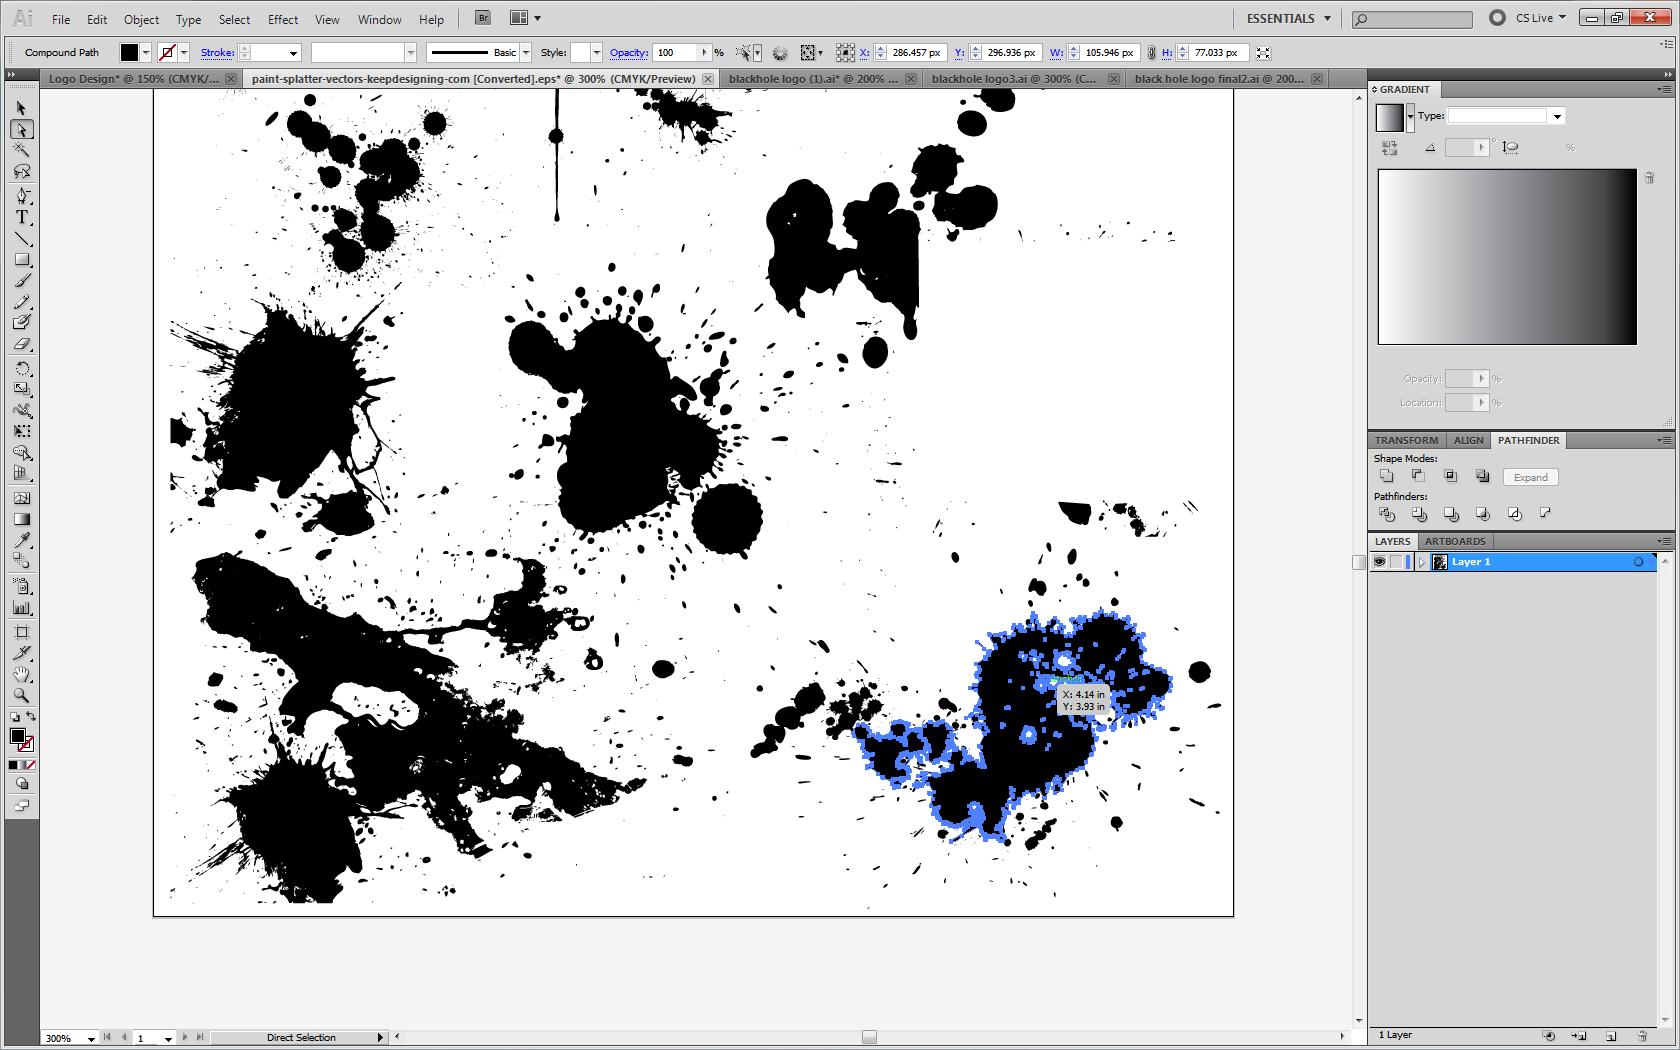Click the Opacity link label

pos(629,53)
